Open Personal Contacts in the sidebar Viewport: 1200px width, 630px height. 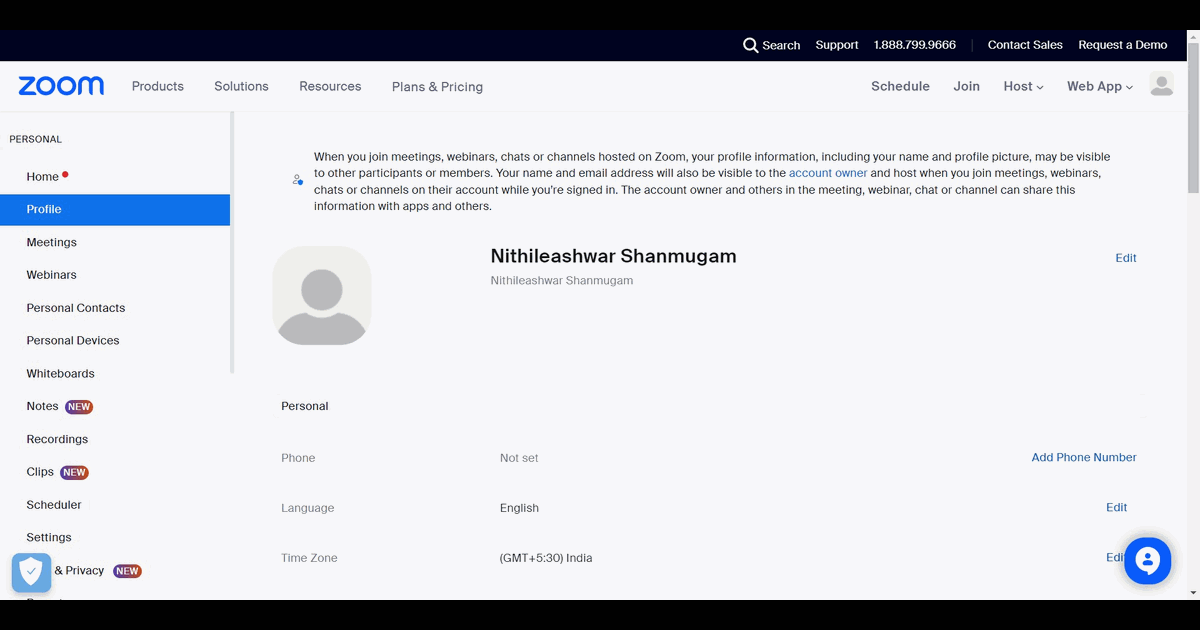point(76,308)
